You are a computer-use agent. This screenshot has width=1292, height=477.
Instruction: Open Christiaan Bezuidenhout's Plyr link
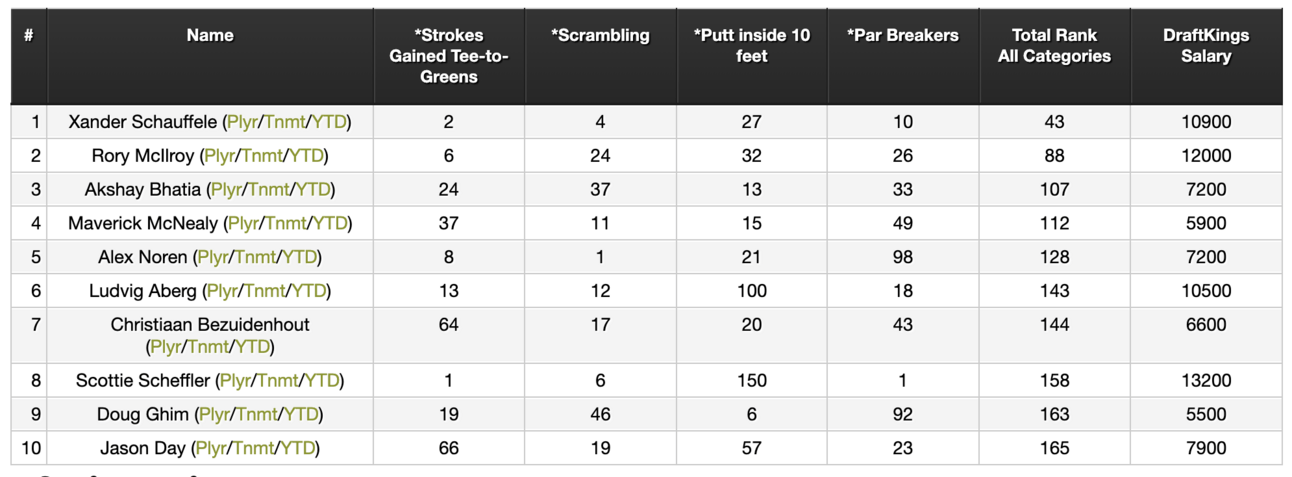point(165,347)
